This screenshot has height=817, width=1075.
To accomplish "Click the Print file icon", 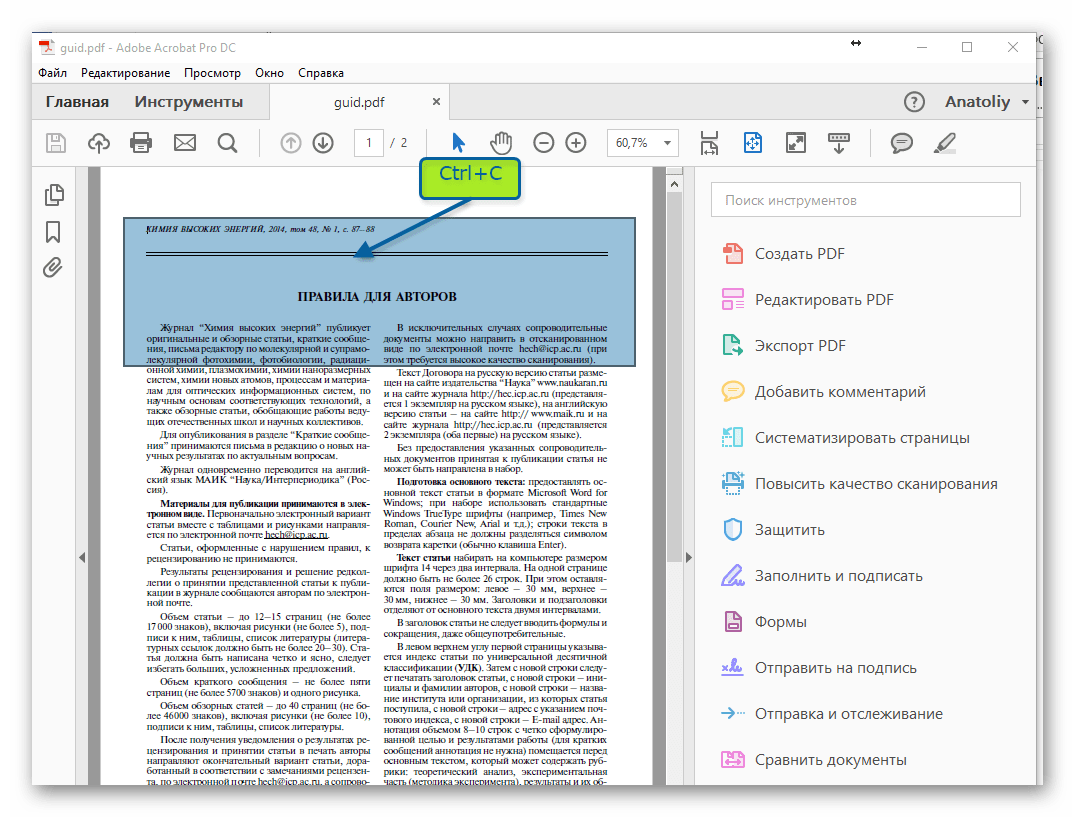I will 142,143.
